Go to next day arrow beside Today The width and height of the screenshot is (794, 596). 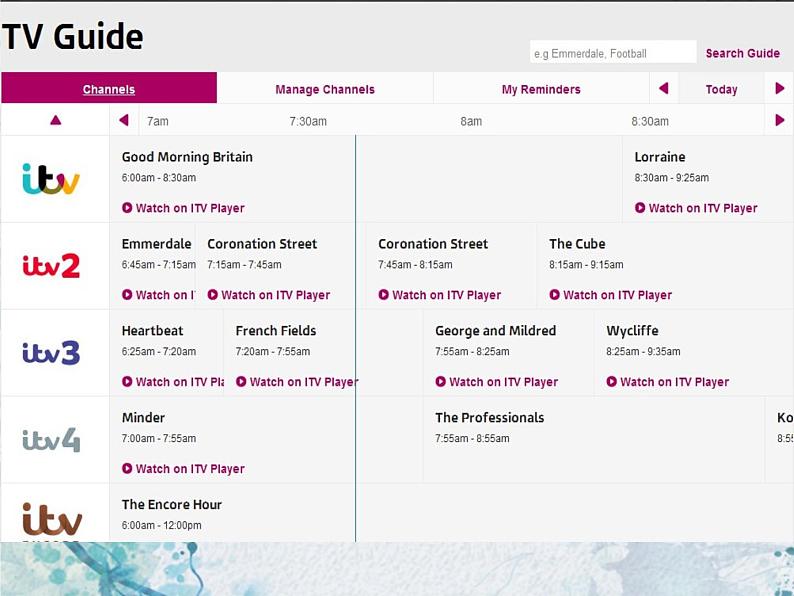[779, 89]
